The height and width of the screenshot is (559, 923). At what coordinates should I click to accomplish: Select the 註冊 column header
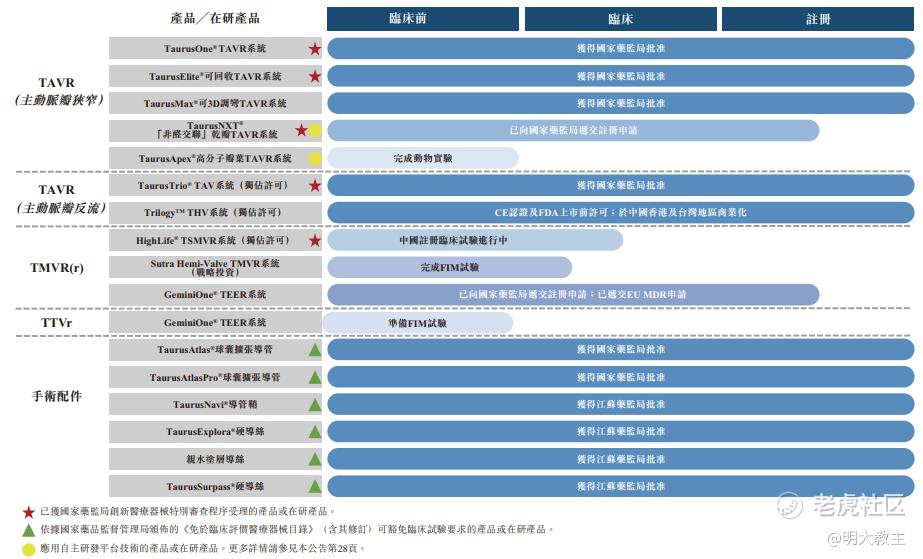(x=818, y=19)
